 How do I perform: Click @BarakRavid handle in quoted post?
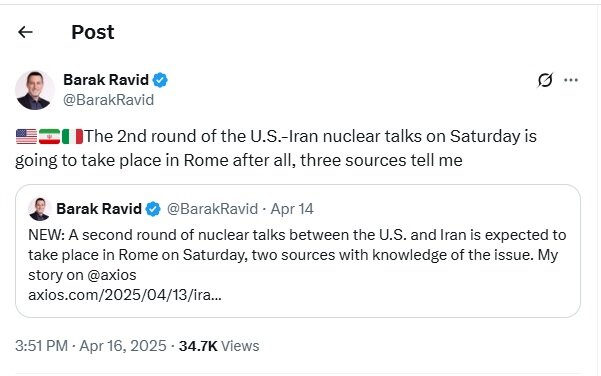[x=212, y=209]
